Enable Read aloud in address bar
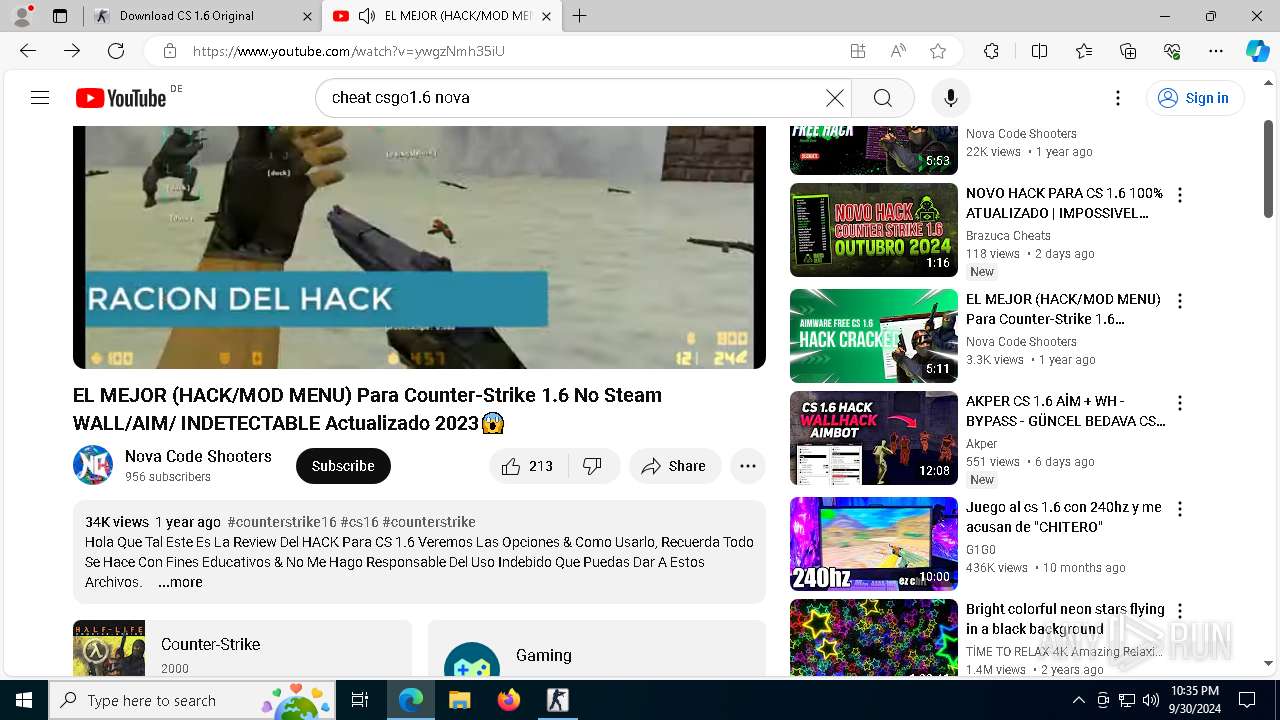 tap(898, 51)
